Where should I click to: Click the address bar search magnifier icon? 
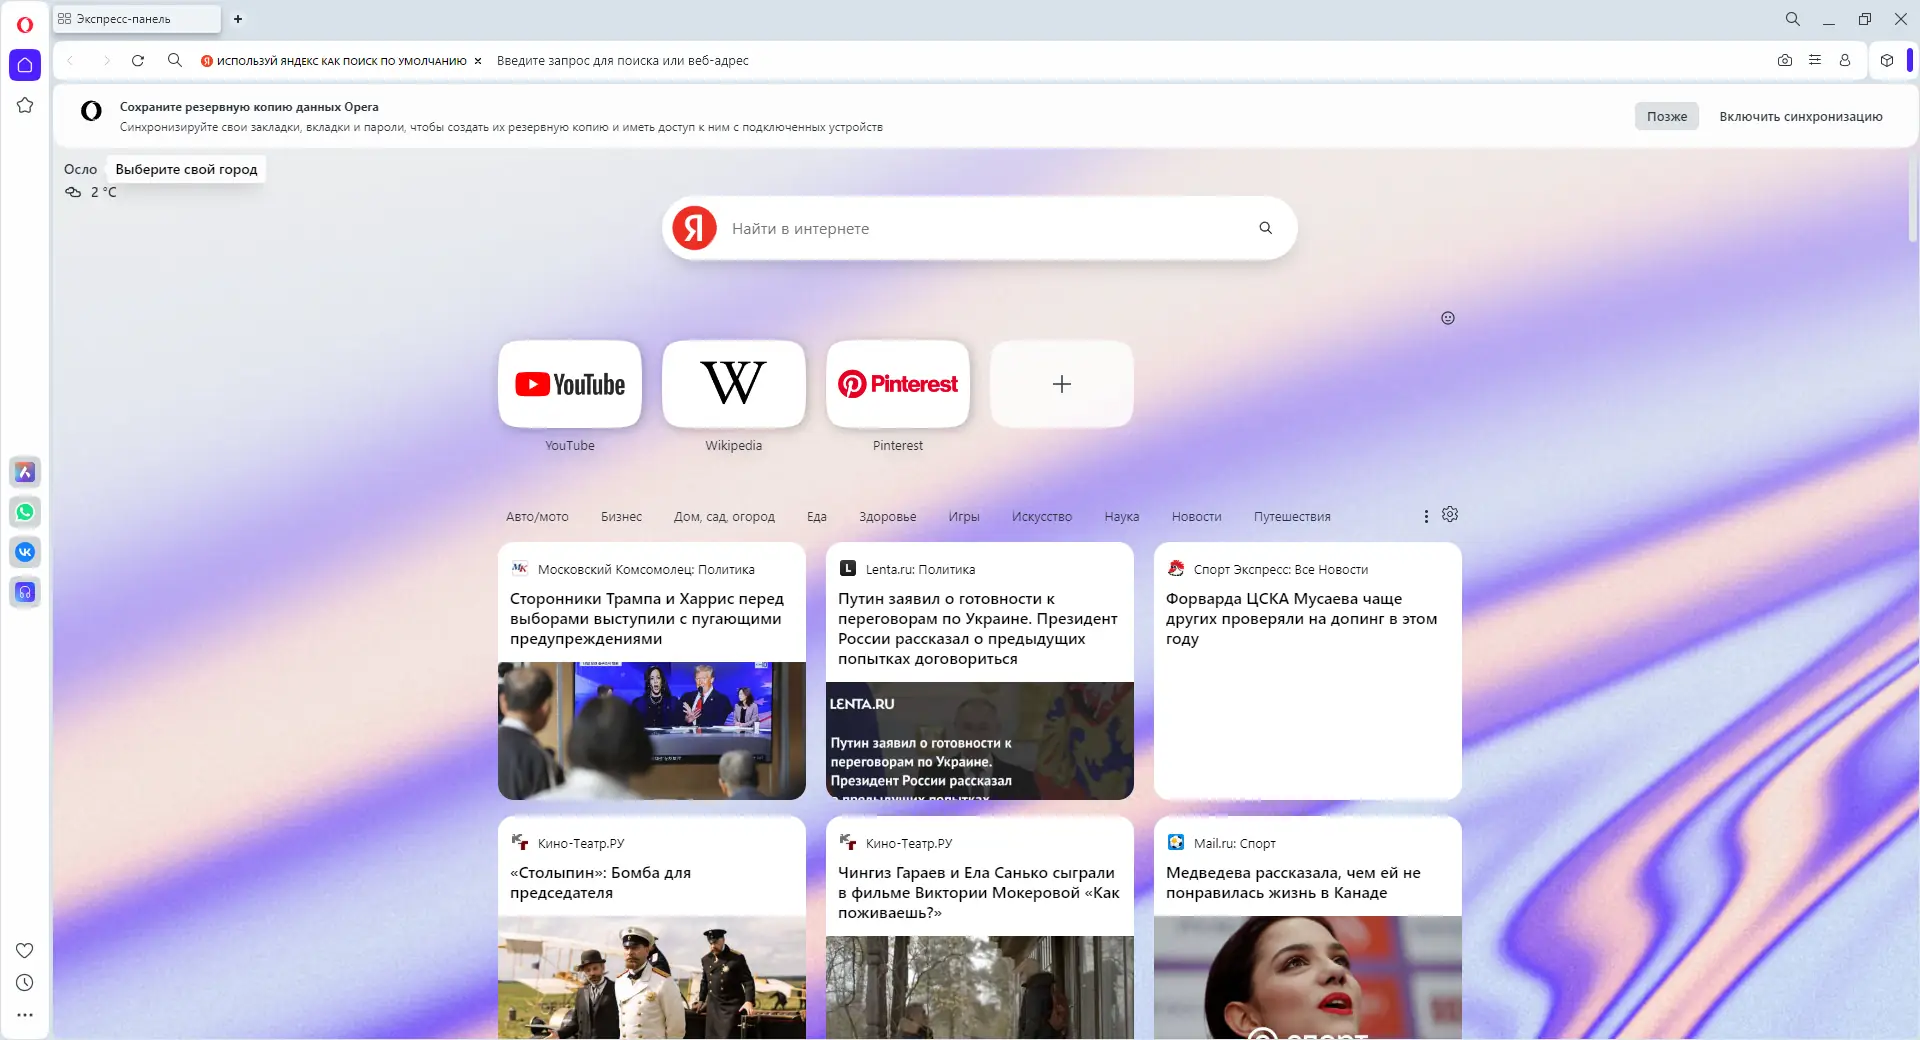click(175, 61)
